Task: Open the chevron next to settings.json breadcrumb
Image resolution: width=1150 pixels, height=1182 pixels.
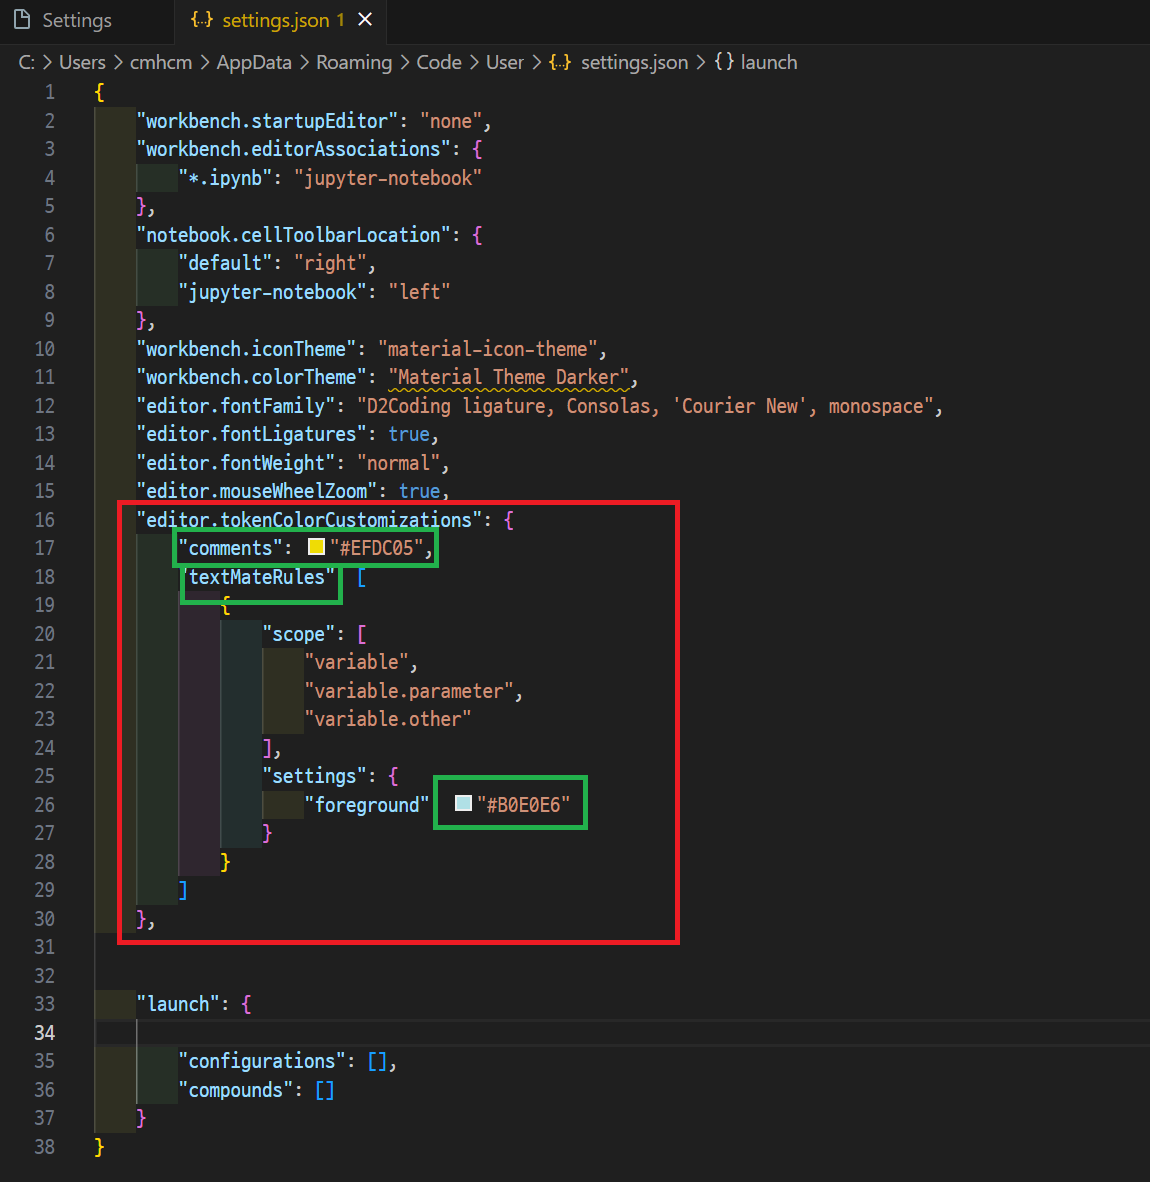Action: [x=700, y=62]
